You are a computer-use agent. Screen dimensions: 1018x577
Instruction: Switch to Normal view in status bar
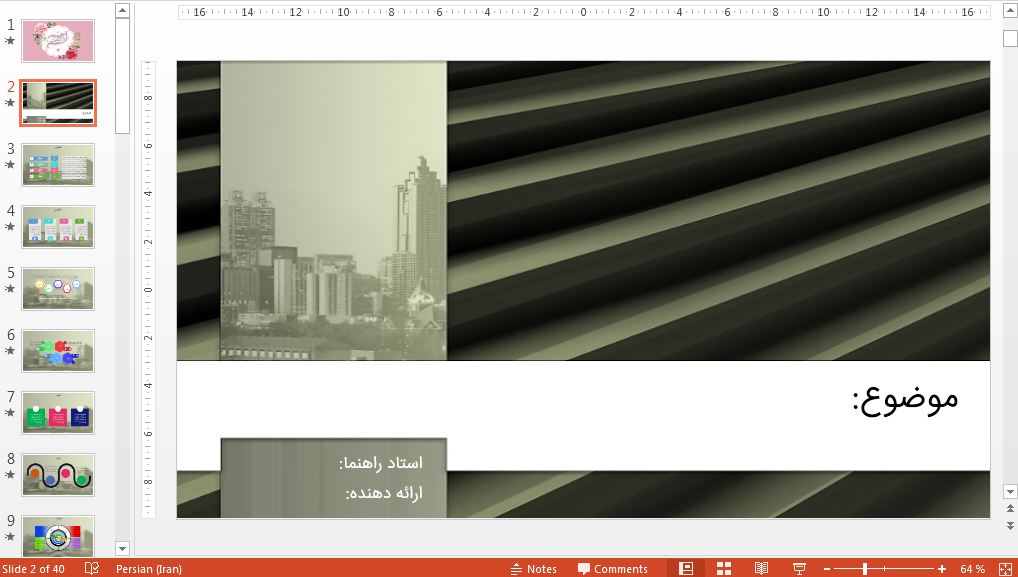tap(686, 568)
